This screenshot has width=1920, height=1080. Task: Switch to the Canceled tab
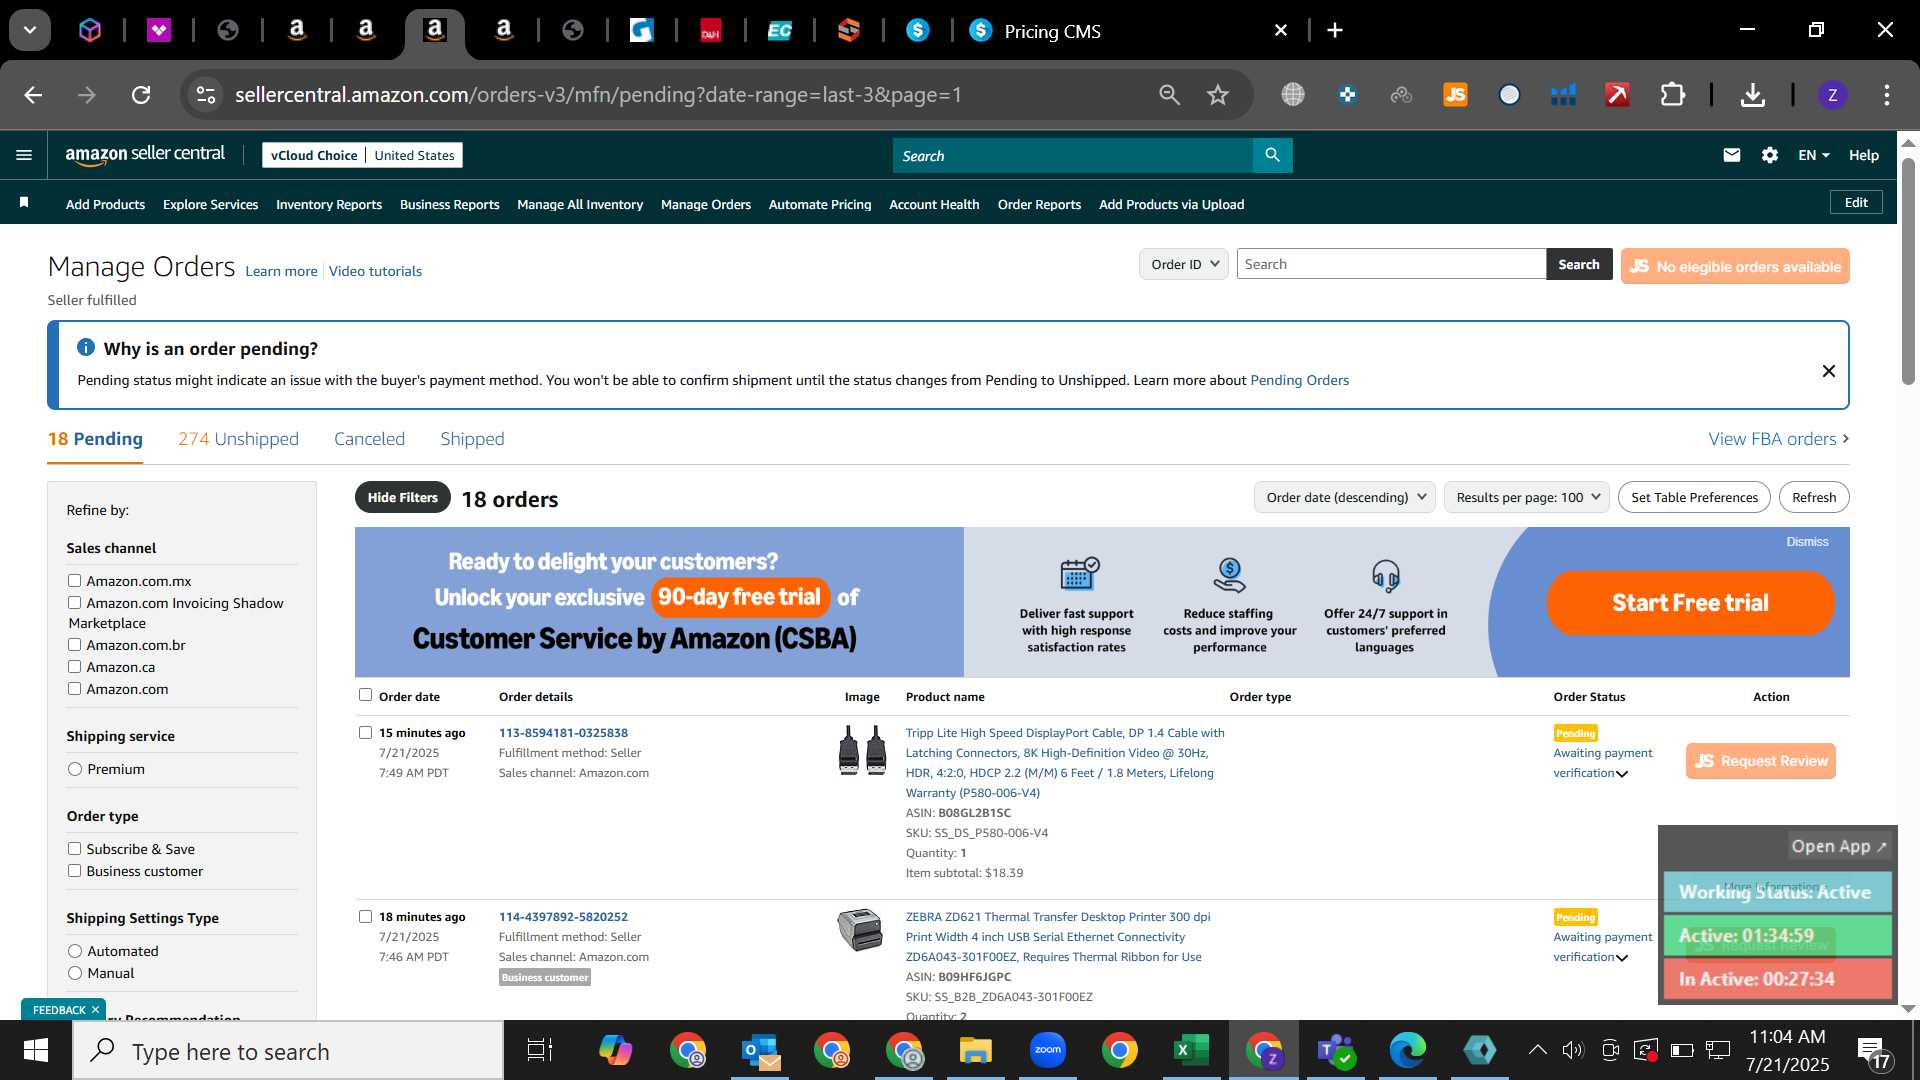[369, 439]
